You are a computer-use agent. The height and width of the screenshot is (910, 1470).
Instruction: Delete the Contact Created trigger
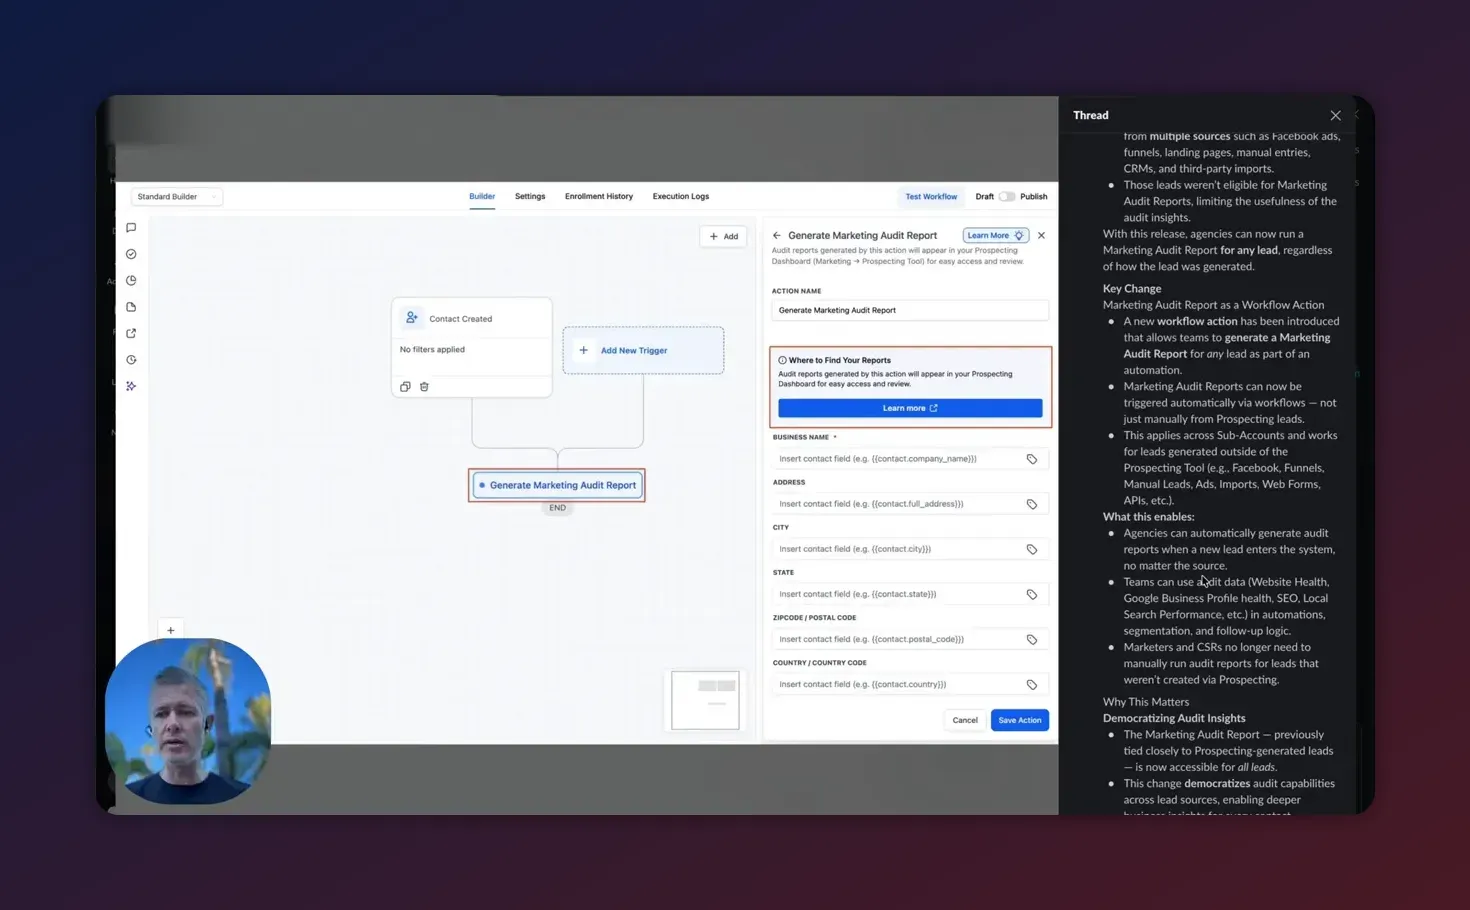coord(424,386)
